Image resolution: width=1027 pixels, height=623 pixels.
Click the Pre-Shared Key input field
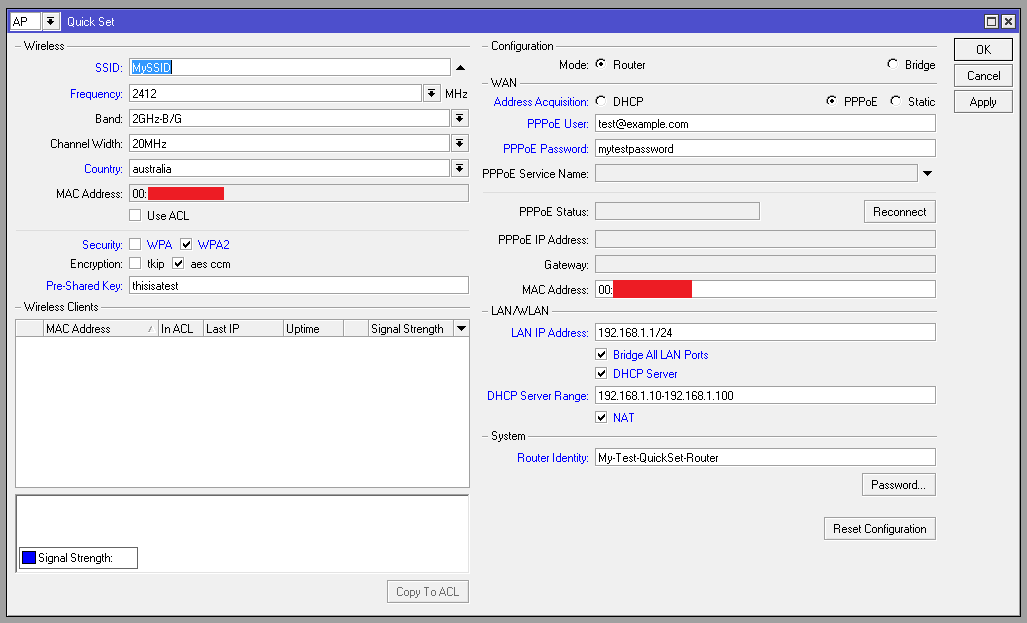coord(298,286)
